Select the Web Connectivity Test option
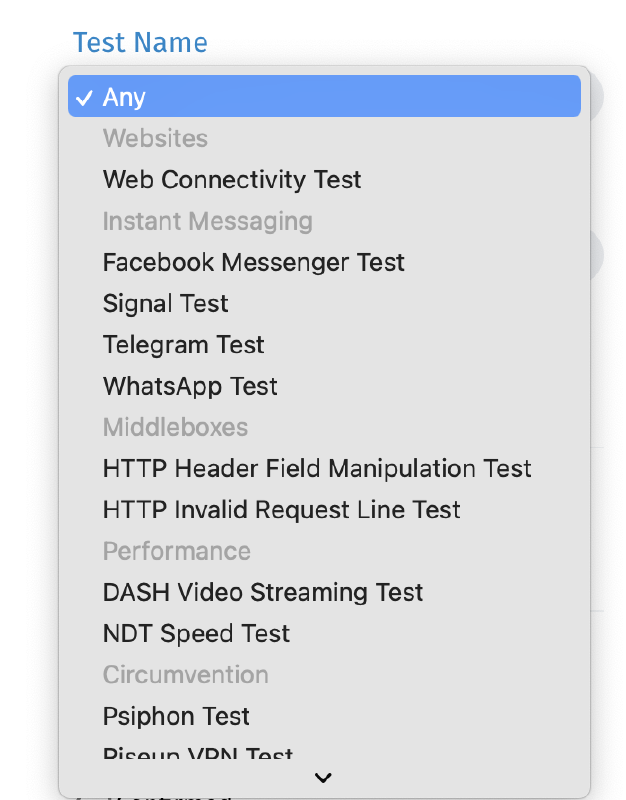 [232, 179]
